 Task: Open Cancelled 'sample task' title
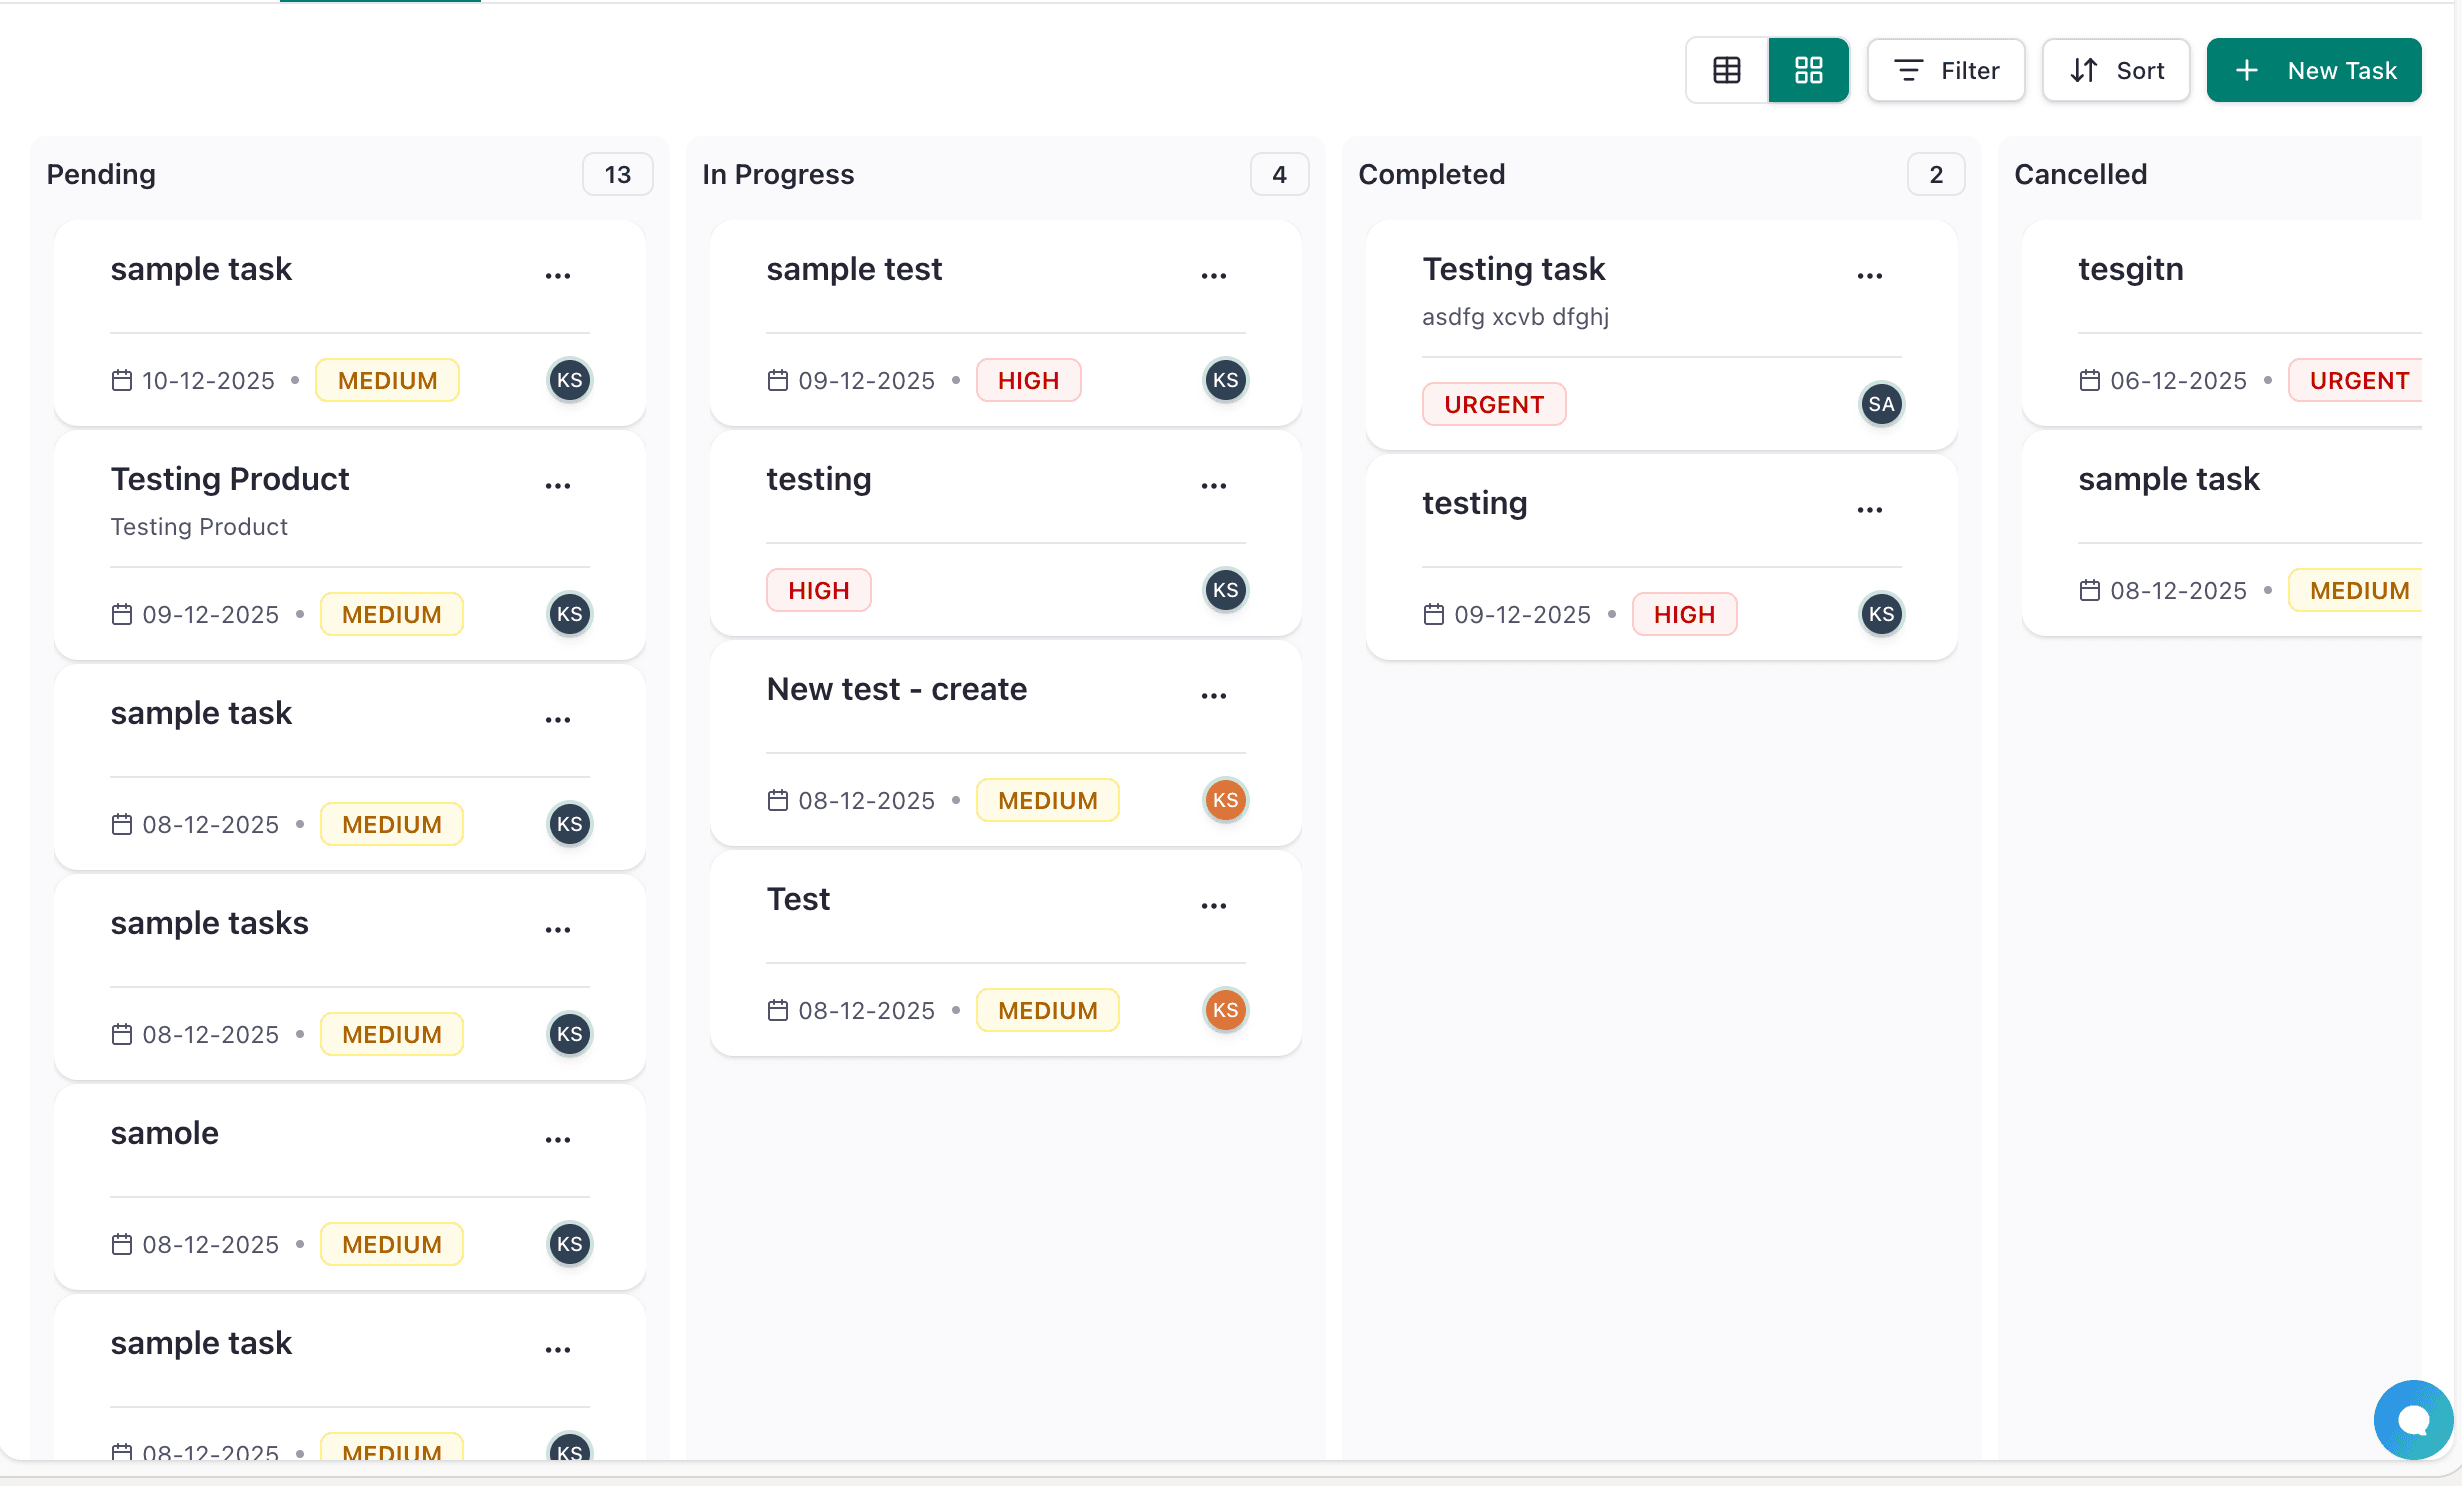pos(2168,479)
